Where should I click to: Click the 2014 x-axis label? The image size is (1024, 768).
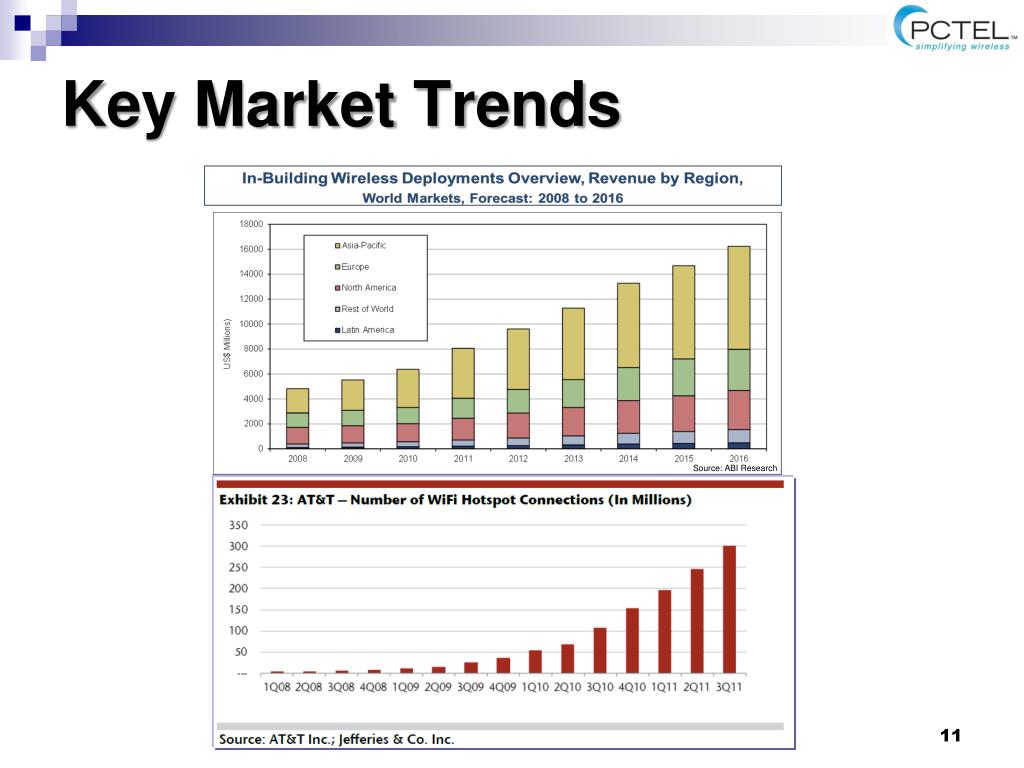point(628,458)
